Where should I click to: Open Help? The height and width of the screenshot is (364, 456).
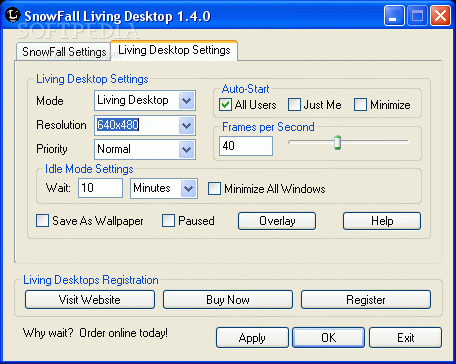(x=382, y=221)
